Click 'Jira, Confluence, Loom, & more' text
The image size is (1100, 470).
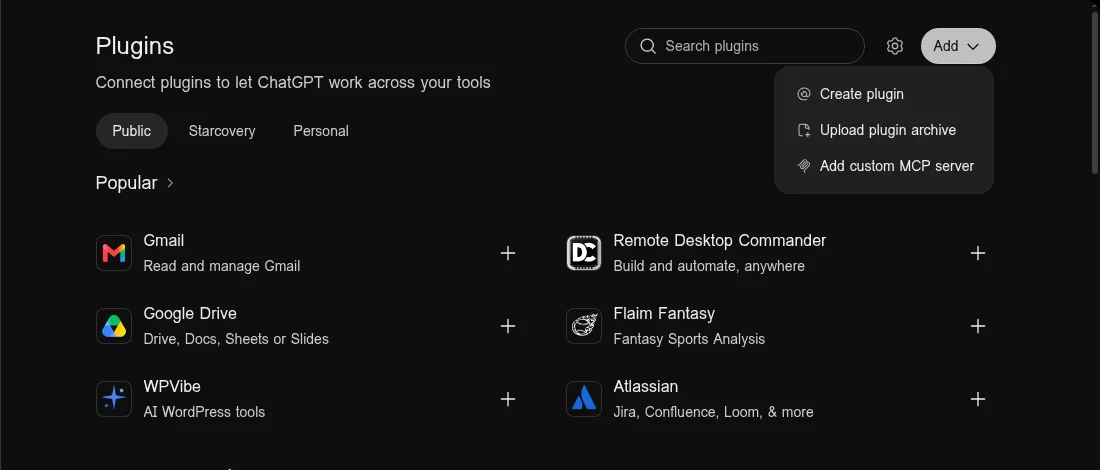(x=713, y=412)
